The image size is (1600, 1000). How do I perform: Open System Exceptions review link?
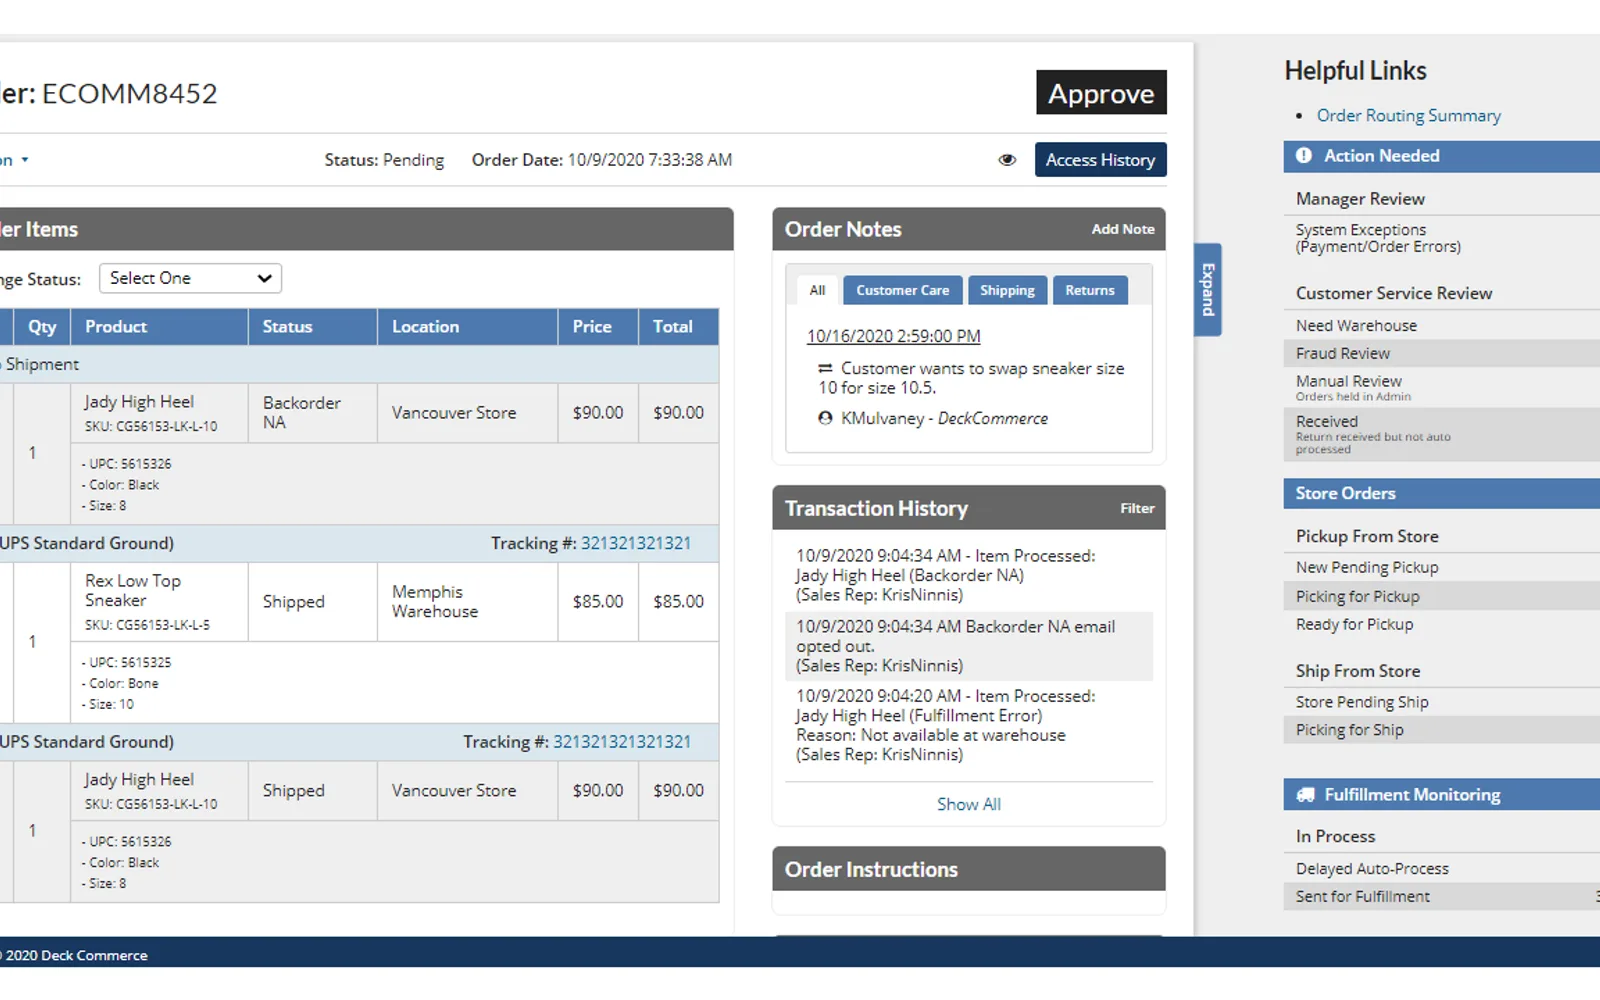pyautogui.click(x=1378, y=238)
